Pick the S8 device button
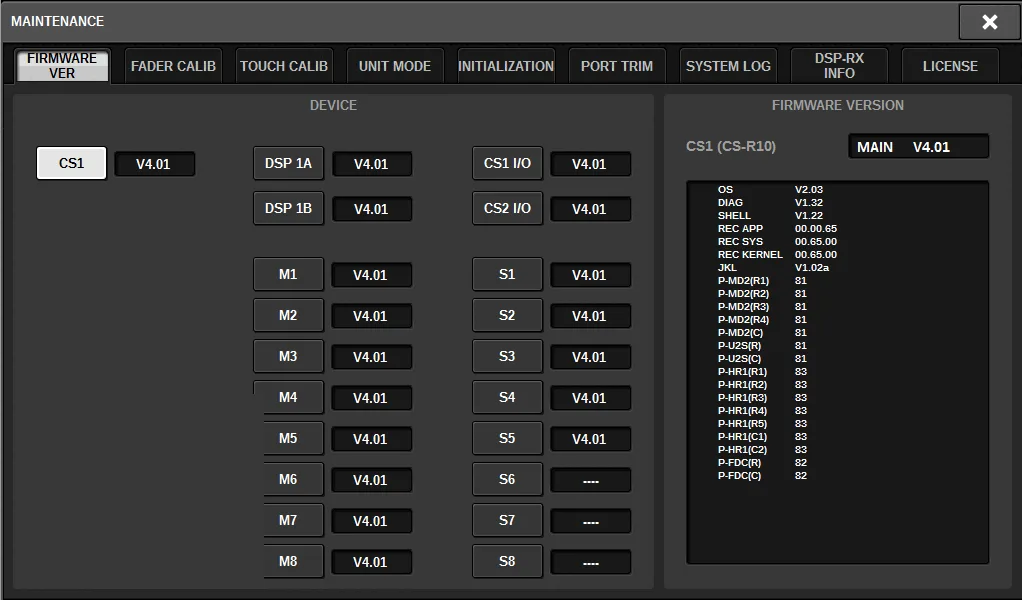The height and width of the screenshot is (600, 1022). pyautogui.click(x=507, y=562)
